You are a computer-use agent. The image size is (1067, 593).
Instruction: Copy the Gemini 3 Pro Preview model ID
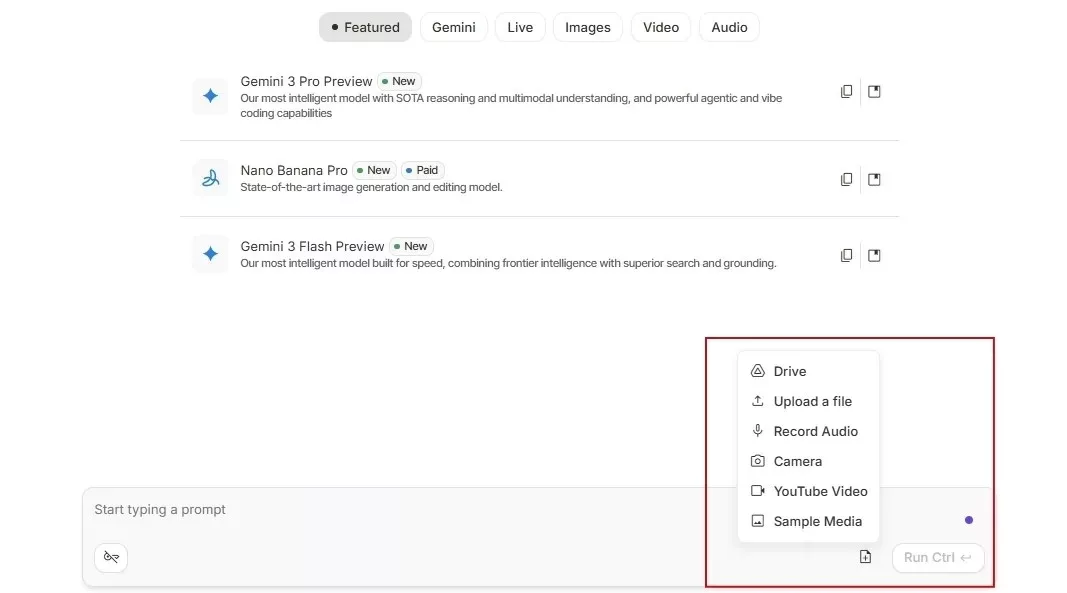point(846,91)
